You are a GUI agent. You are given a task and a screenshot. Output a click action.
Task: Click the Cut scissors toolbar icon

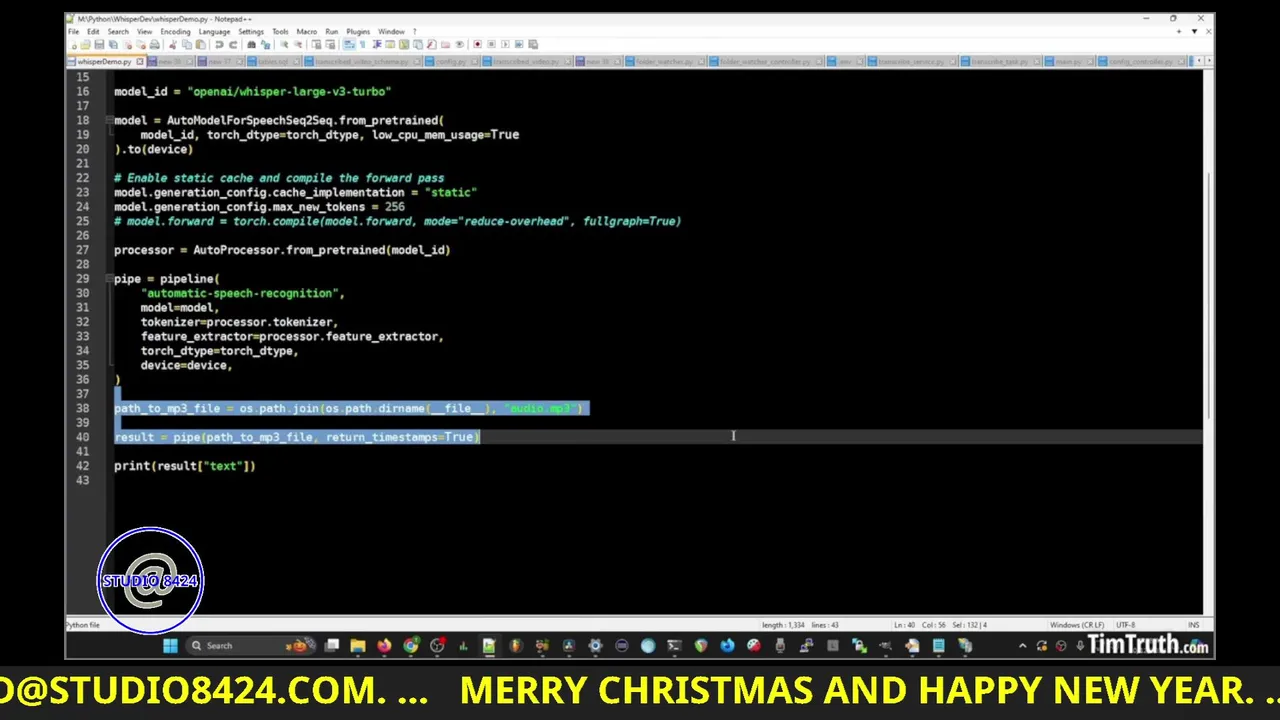tap(173, 44)
